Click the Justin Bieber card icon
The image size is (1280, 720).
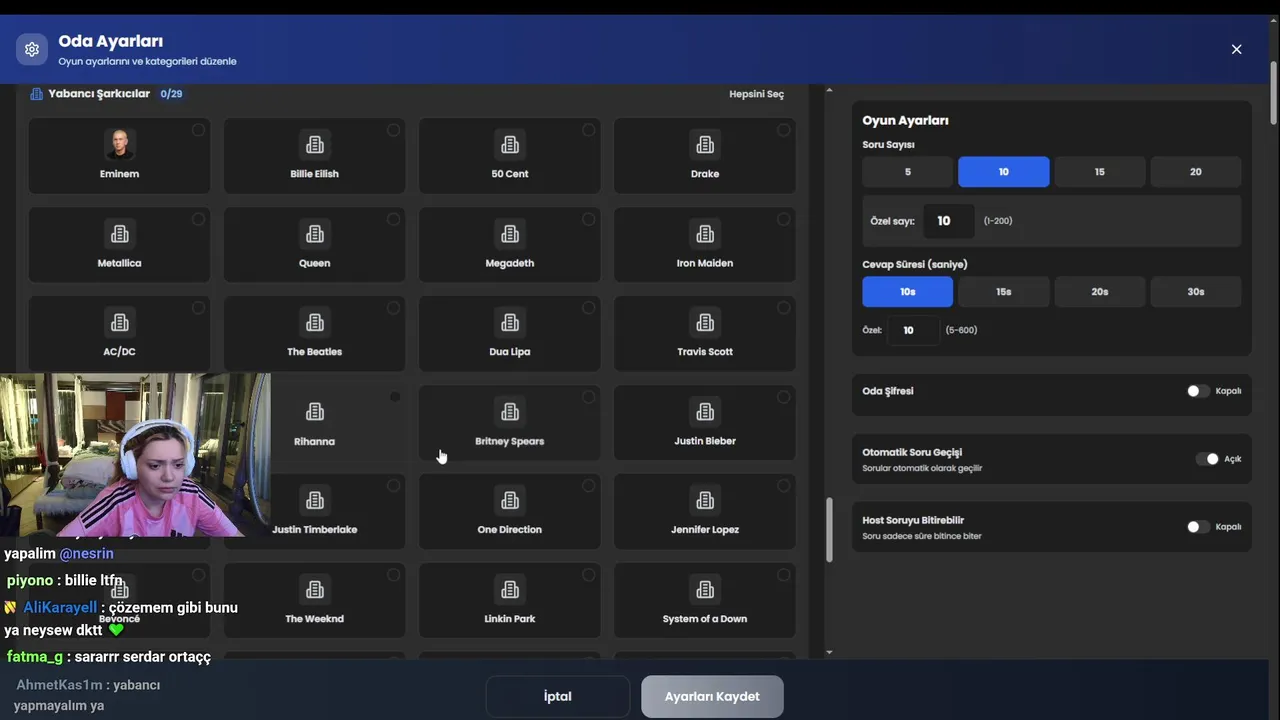705,412
